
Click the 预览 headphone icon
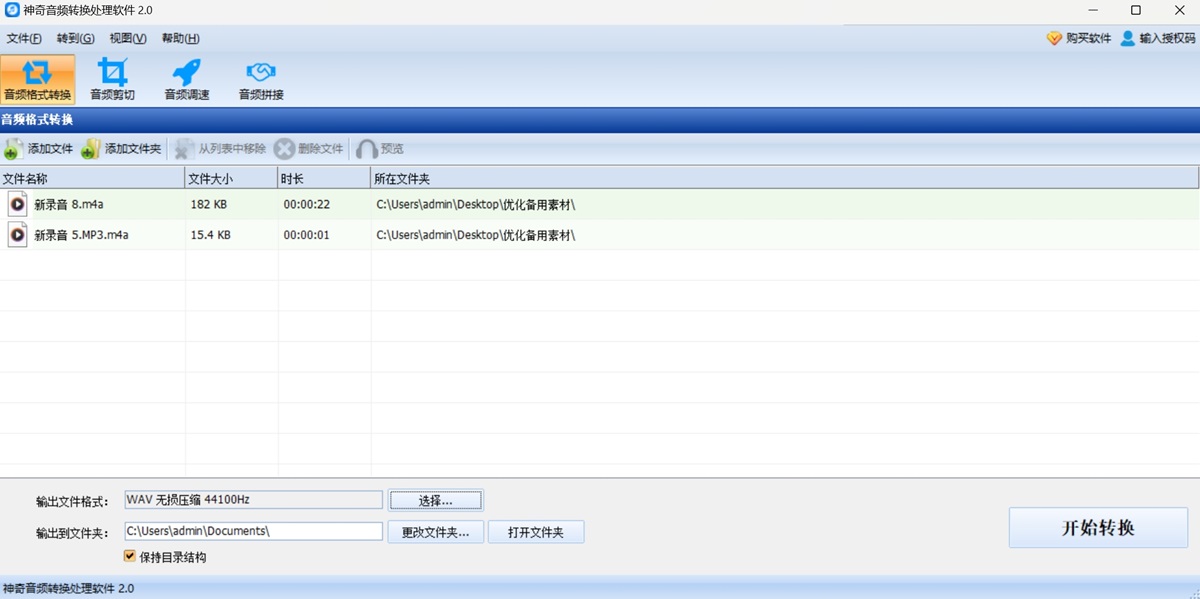pyautogui.click(x=367, y=149)
